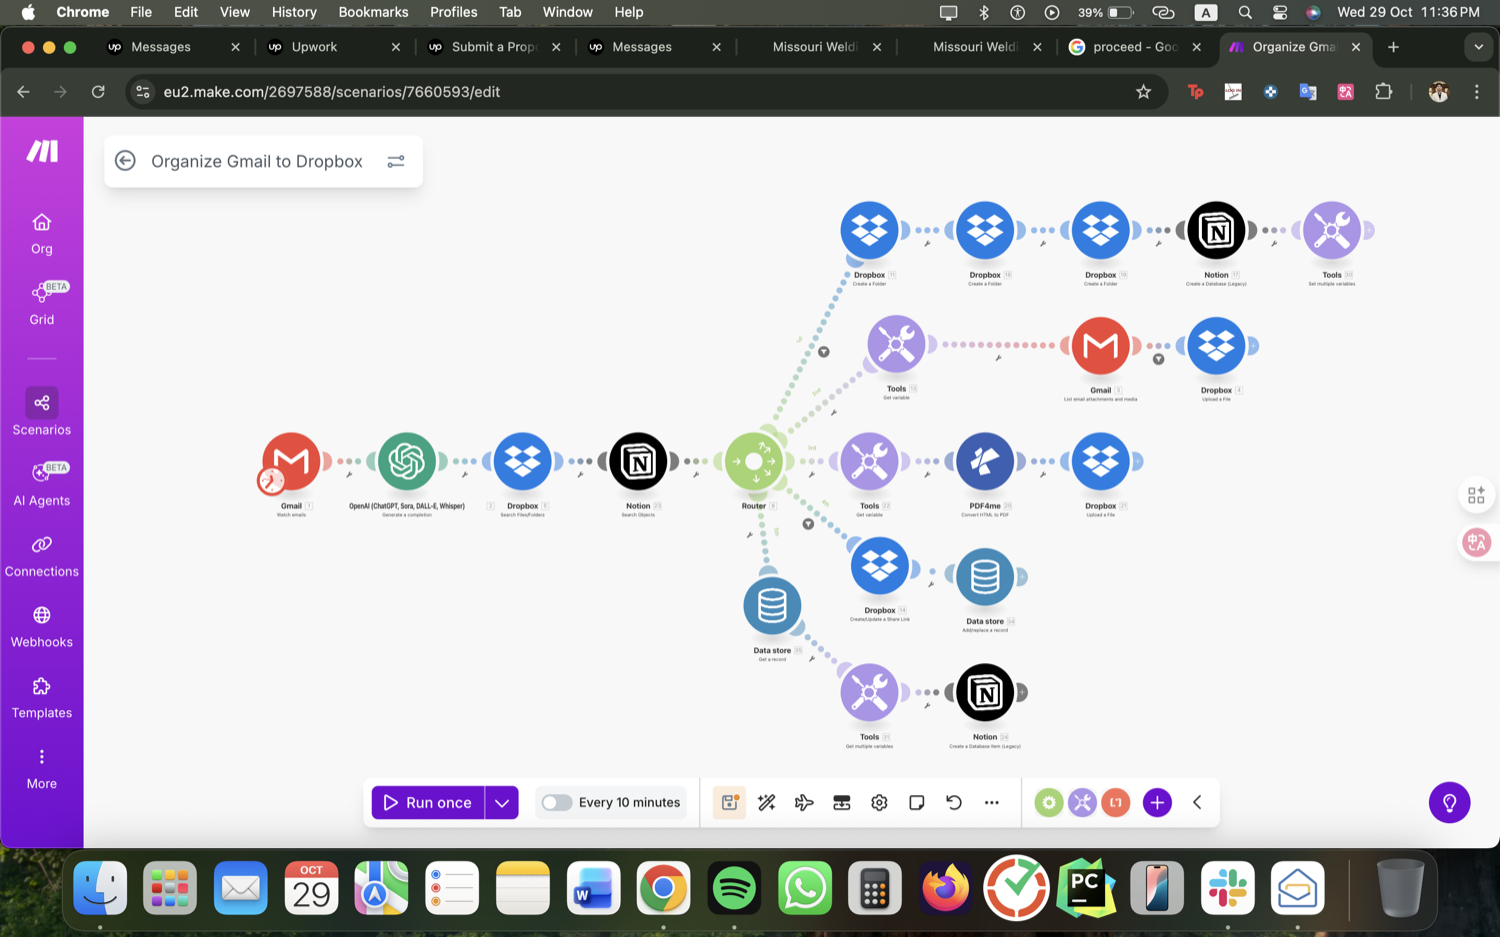Screen dimensions: 1500x937
Task: Click the clock schedule badge on Gmail trigger
Action: [x=271, y=482]
